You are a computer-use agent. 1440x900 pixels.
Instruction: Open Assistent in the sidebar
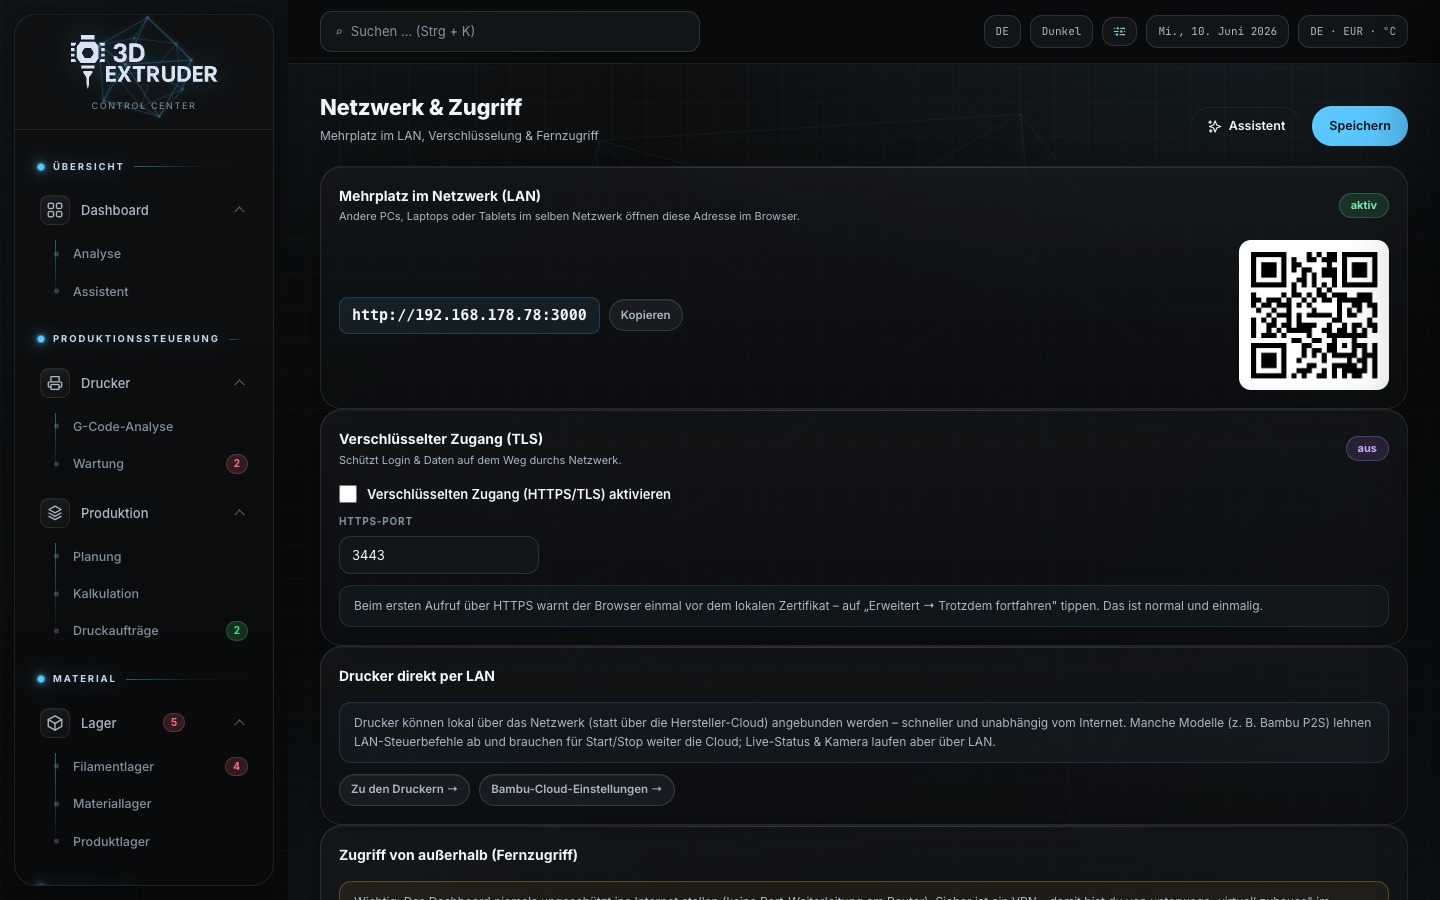(101, 292)
